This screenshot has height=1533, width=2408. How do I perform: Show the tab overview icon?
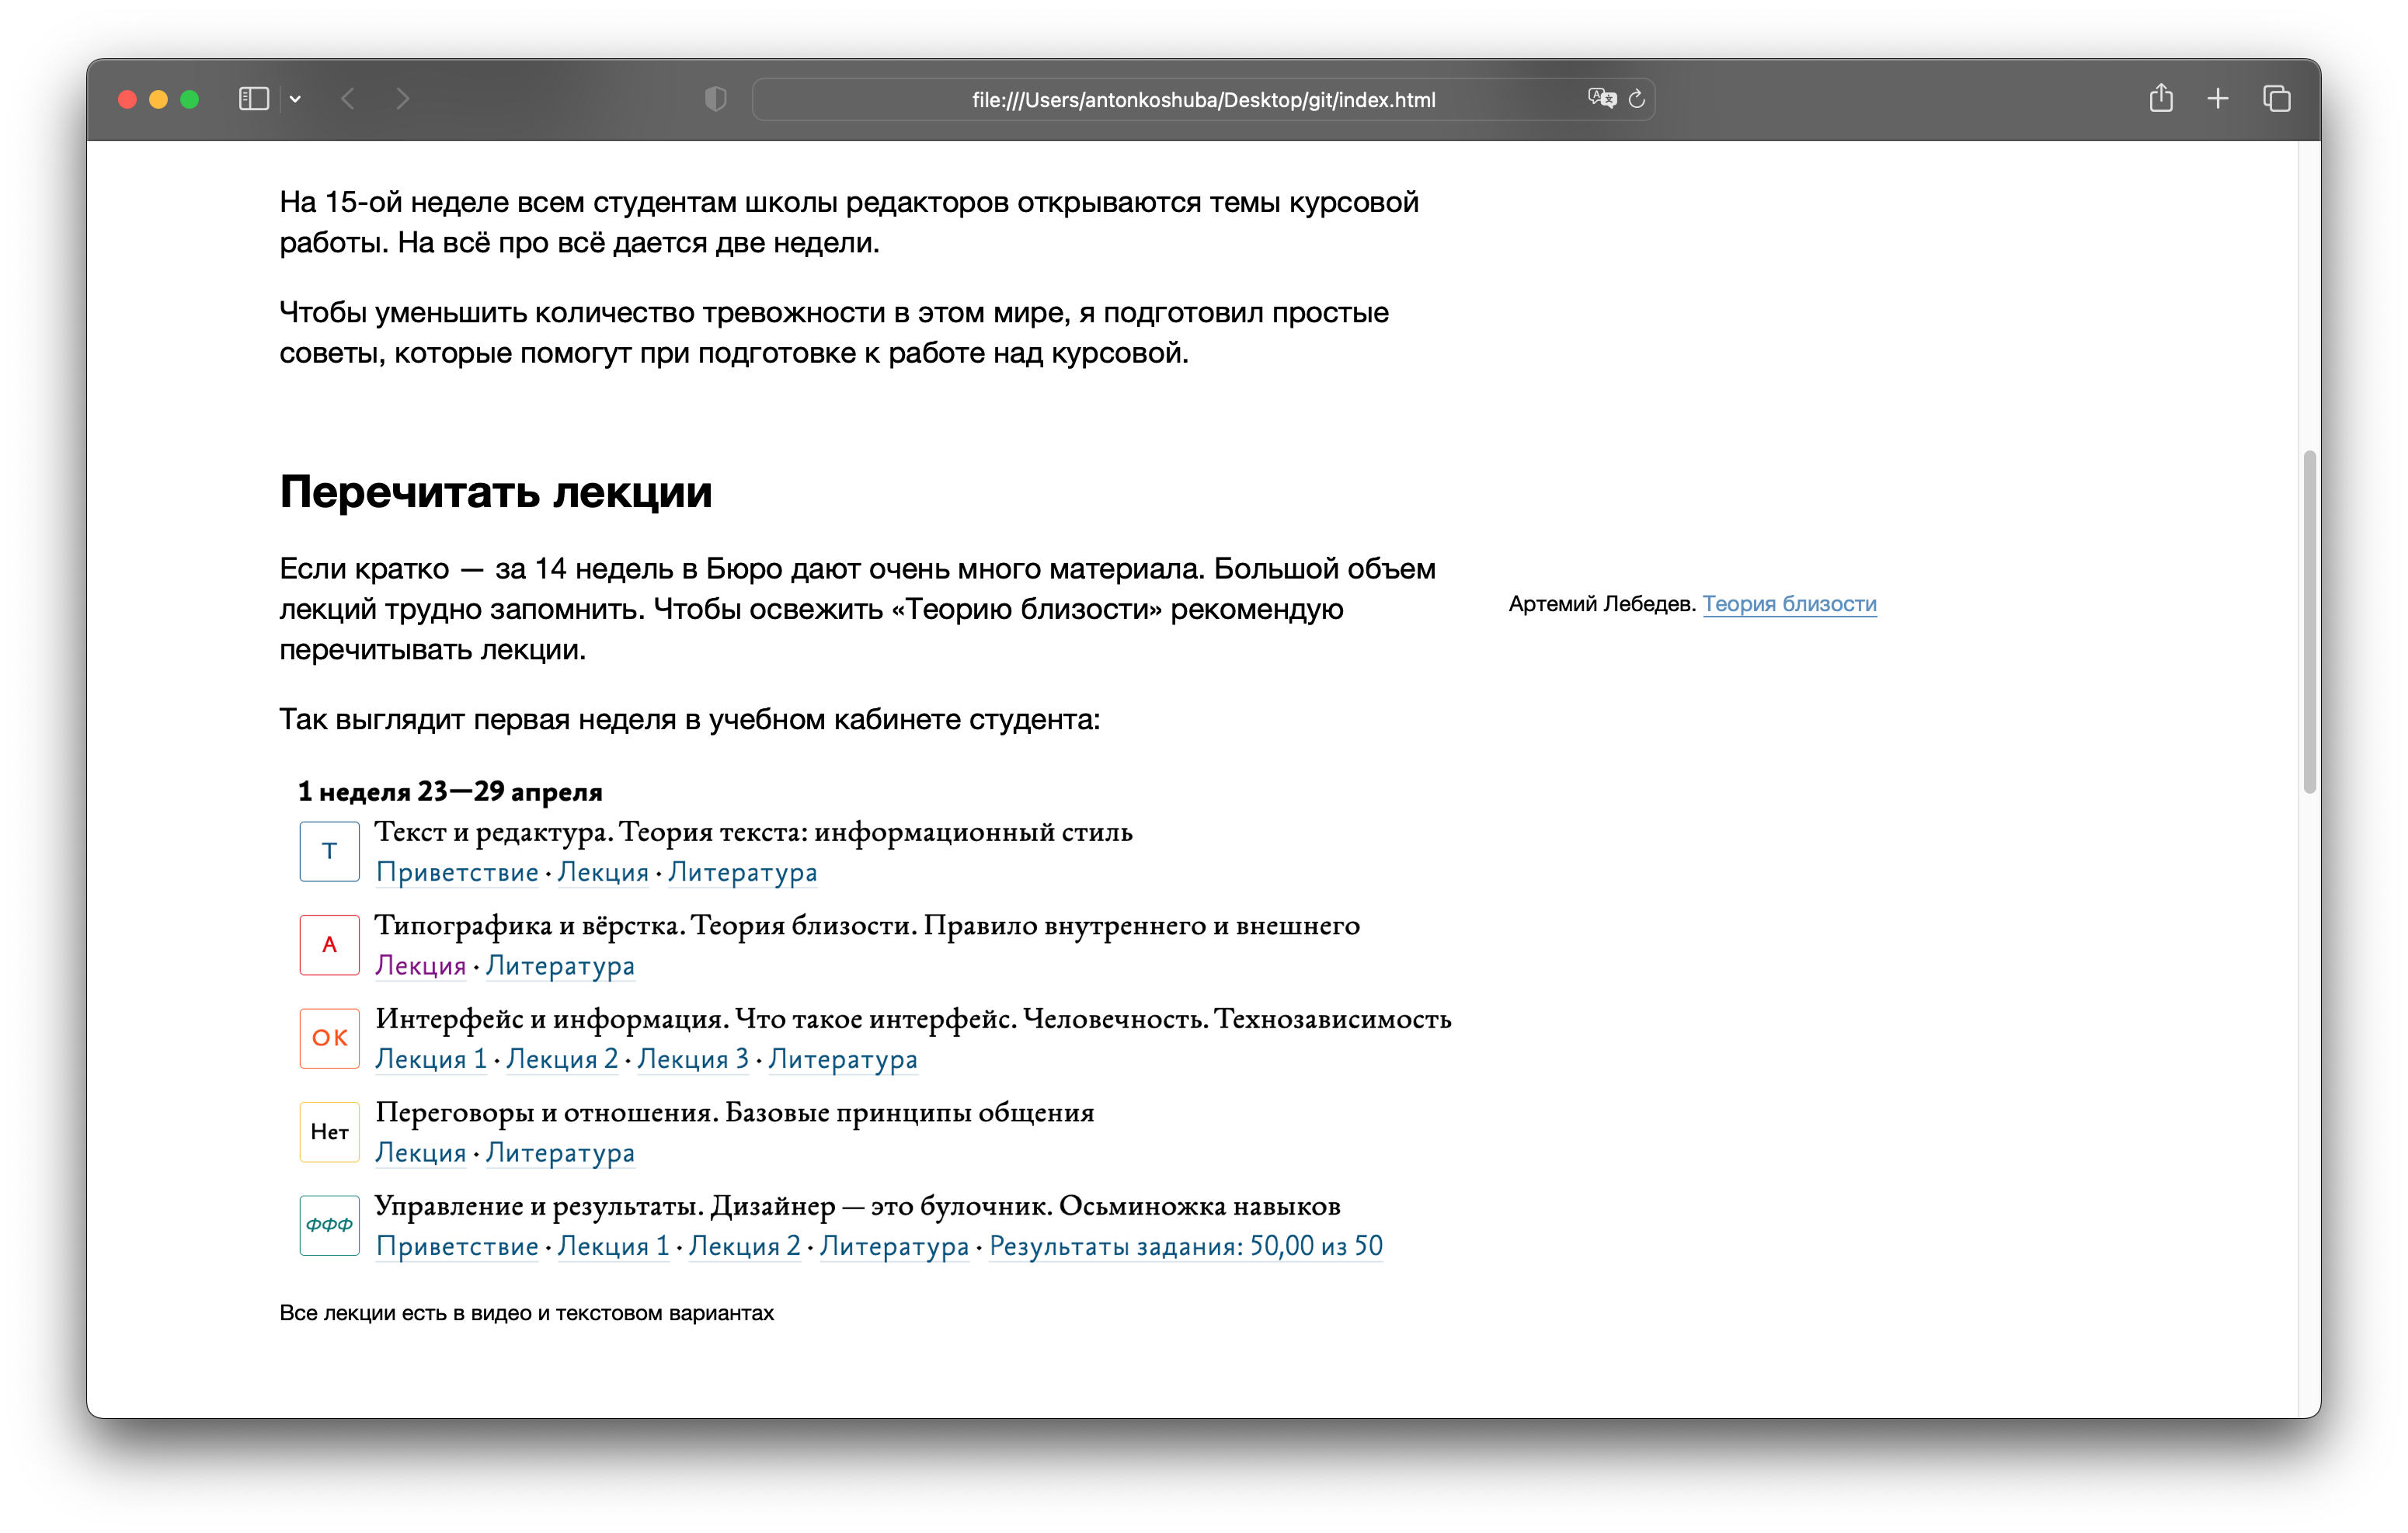point(2277,99)
